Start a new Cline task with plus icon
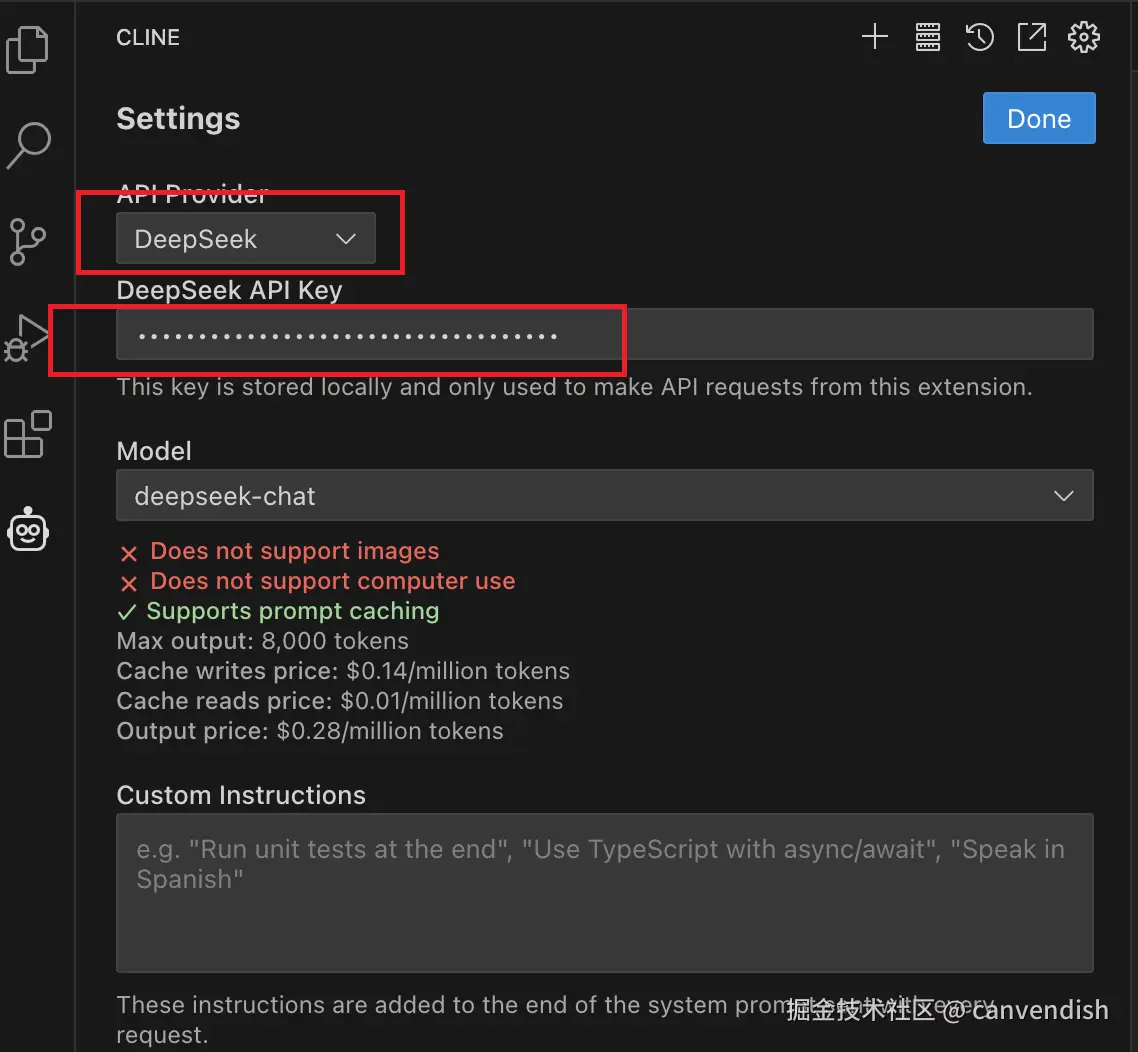The width and height of the screenshot is (1138, 1052). pyautogui.click(x=875, y=36)
